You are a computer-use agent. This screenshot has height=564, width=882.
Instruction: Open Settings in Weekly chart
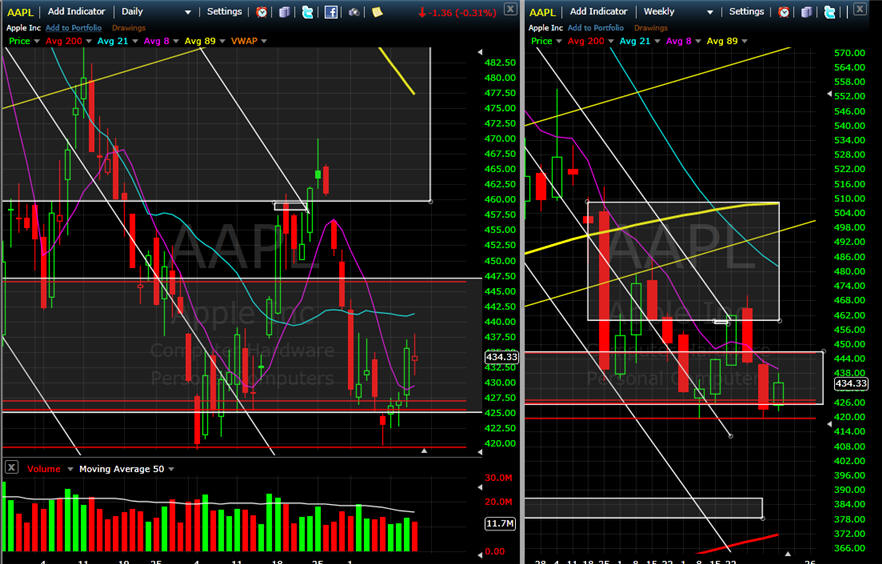(x=746, y=11)
